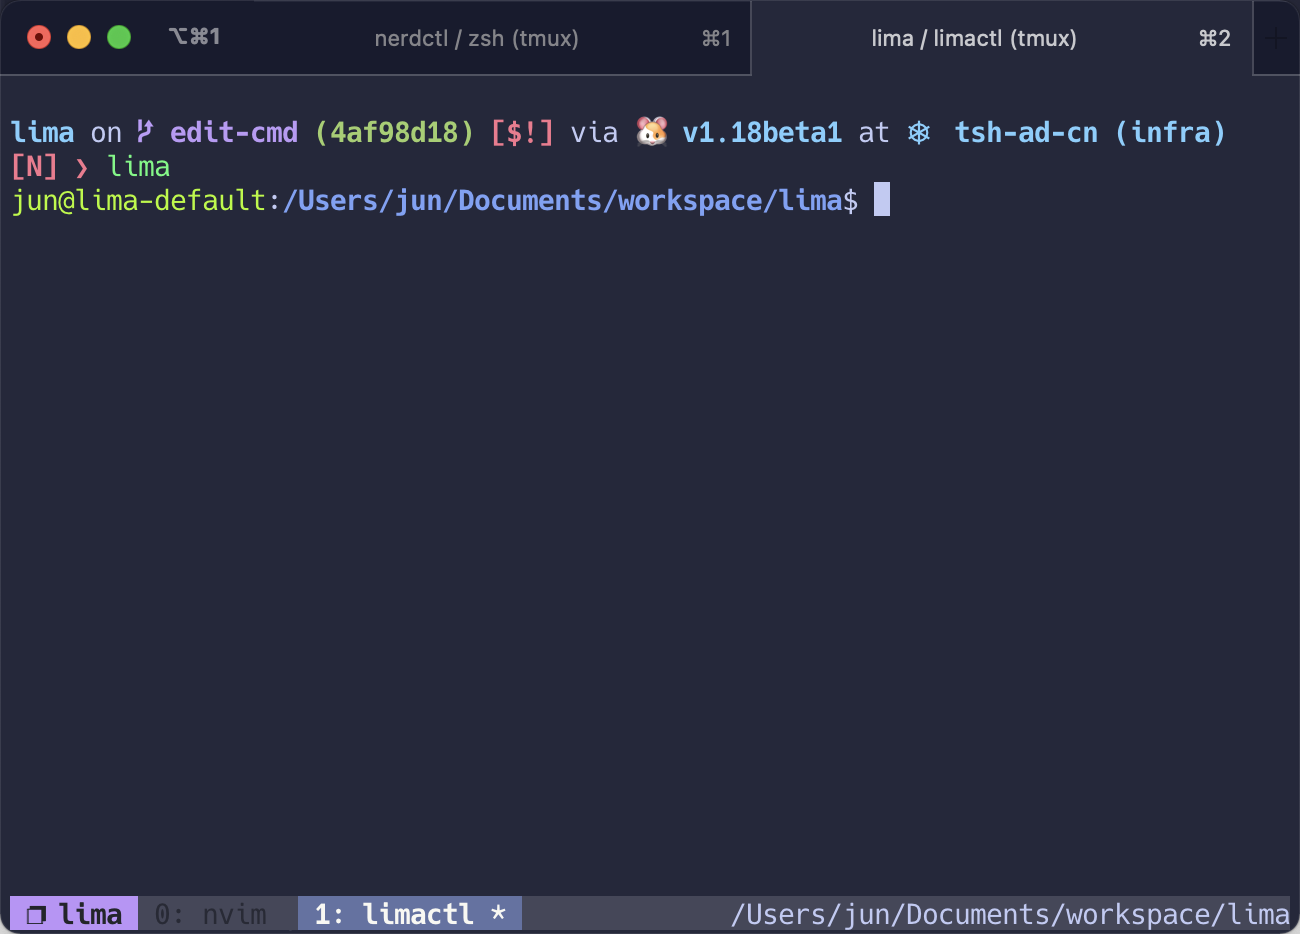
Task: Click the green zoom window button
Action: [119, 37]
